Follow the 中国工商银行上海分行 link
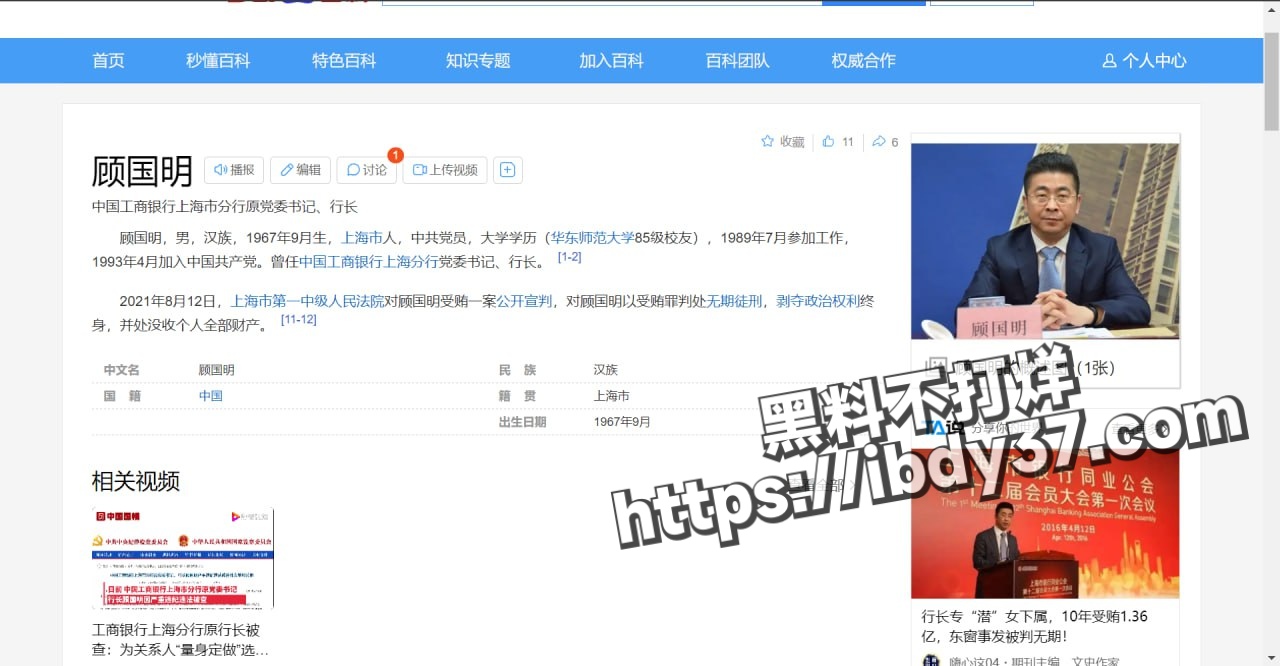The width and height of the screenshot is (1280, 666). pos(369,262)
